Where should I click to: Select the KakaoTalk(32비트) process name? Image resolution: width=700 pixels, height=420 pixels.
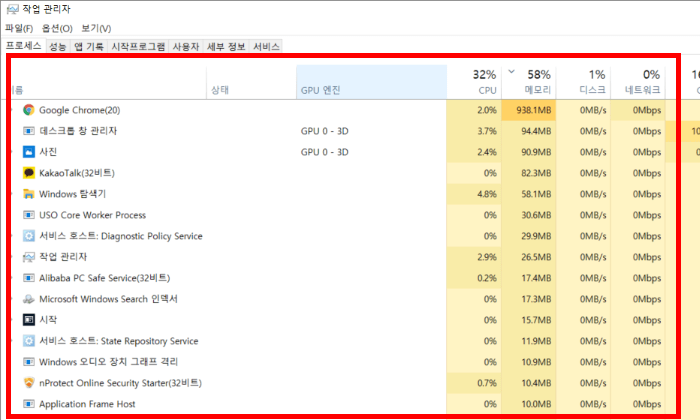click(x=77, y=173)
